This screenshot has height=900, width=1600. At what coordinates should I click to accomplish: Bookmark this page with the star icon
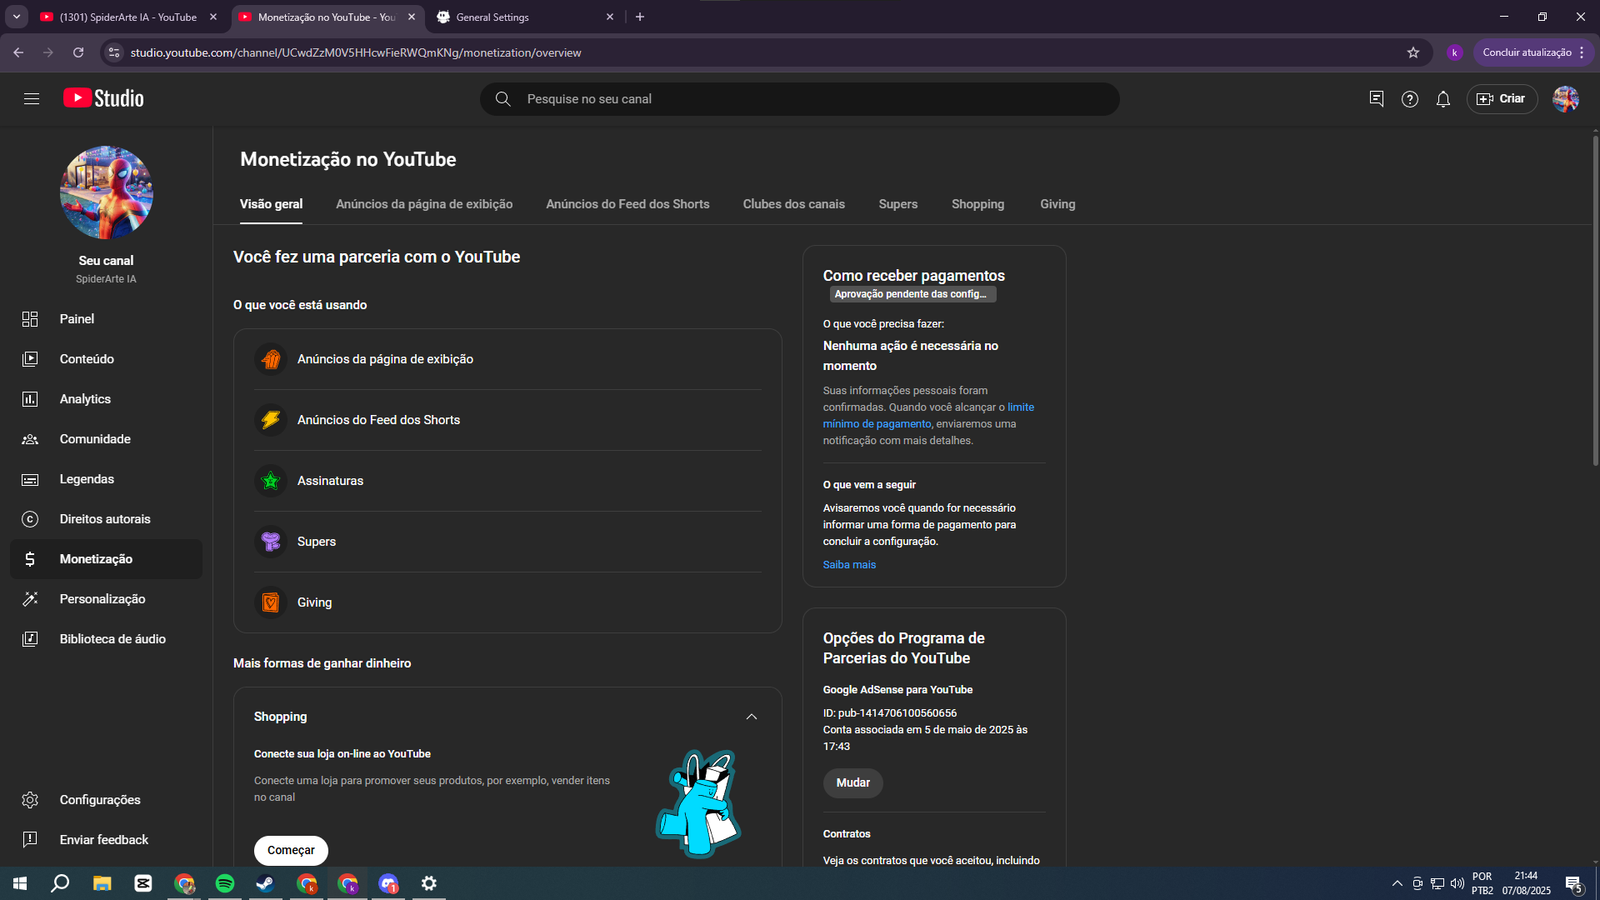coord(1413,53)
